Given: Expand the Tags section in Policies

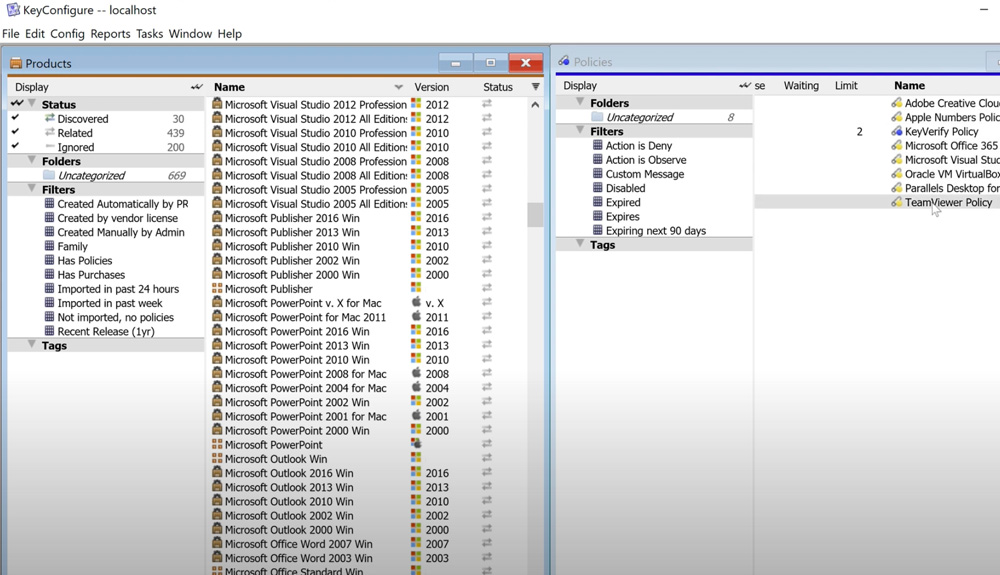Looking at the screenshot, I should (x=580, y=244).
